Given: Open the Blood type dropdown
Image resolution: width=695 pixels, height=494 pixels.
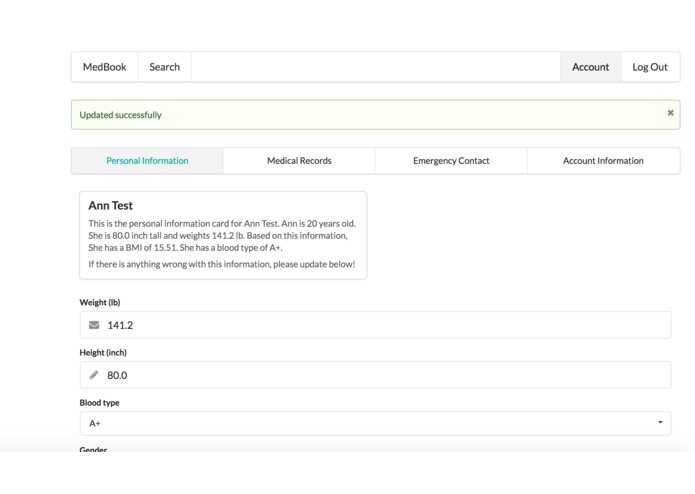Looking at the screenshot, I should (375, 423).
